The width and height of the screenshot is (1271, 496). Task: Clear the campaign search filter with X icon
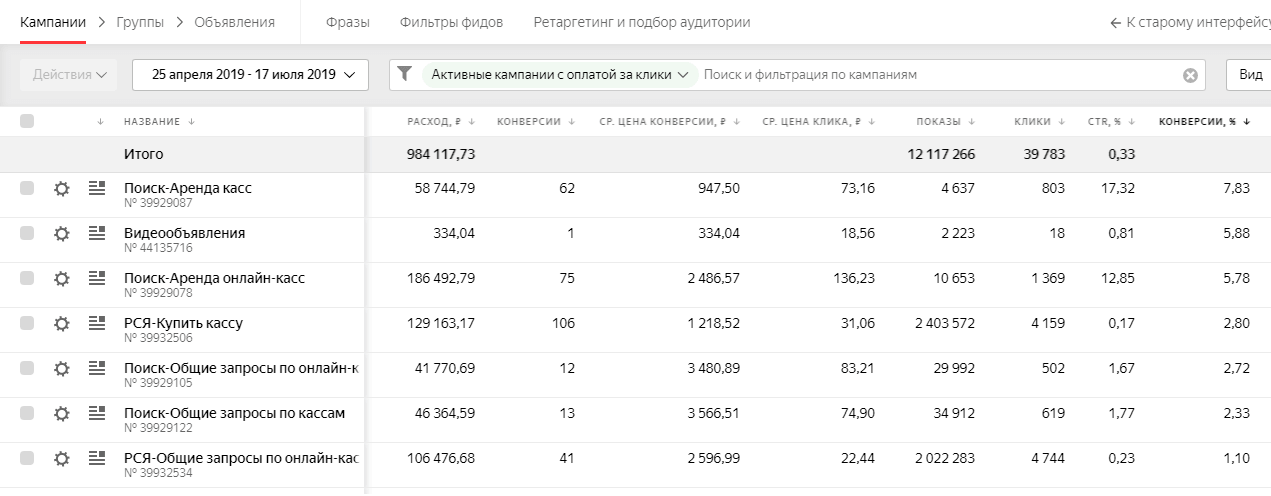(1190, 75)
